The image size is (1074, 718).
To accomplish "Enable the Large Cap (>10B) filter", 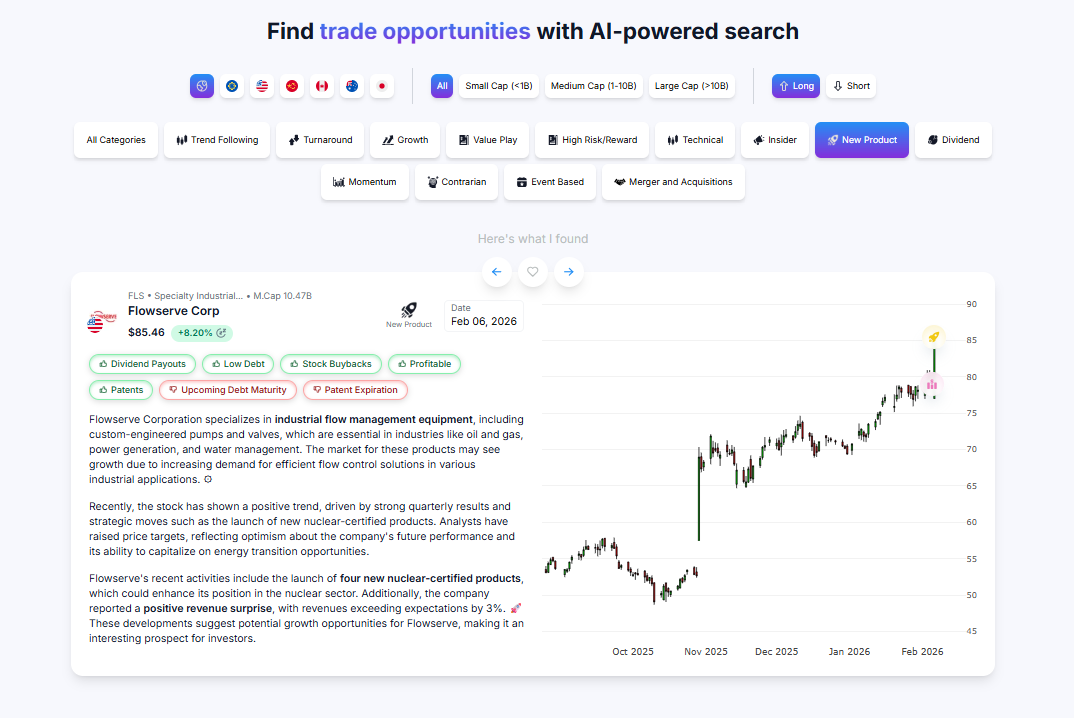I will click(x=692, y=86).
